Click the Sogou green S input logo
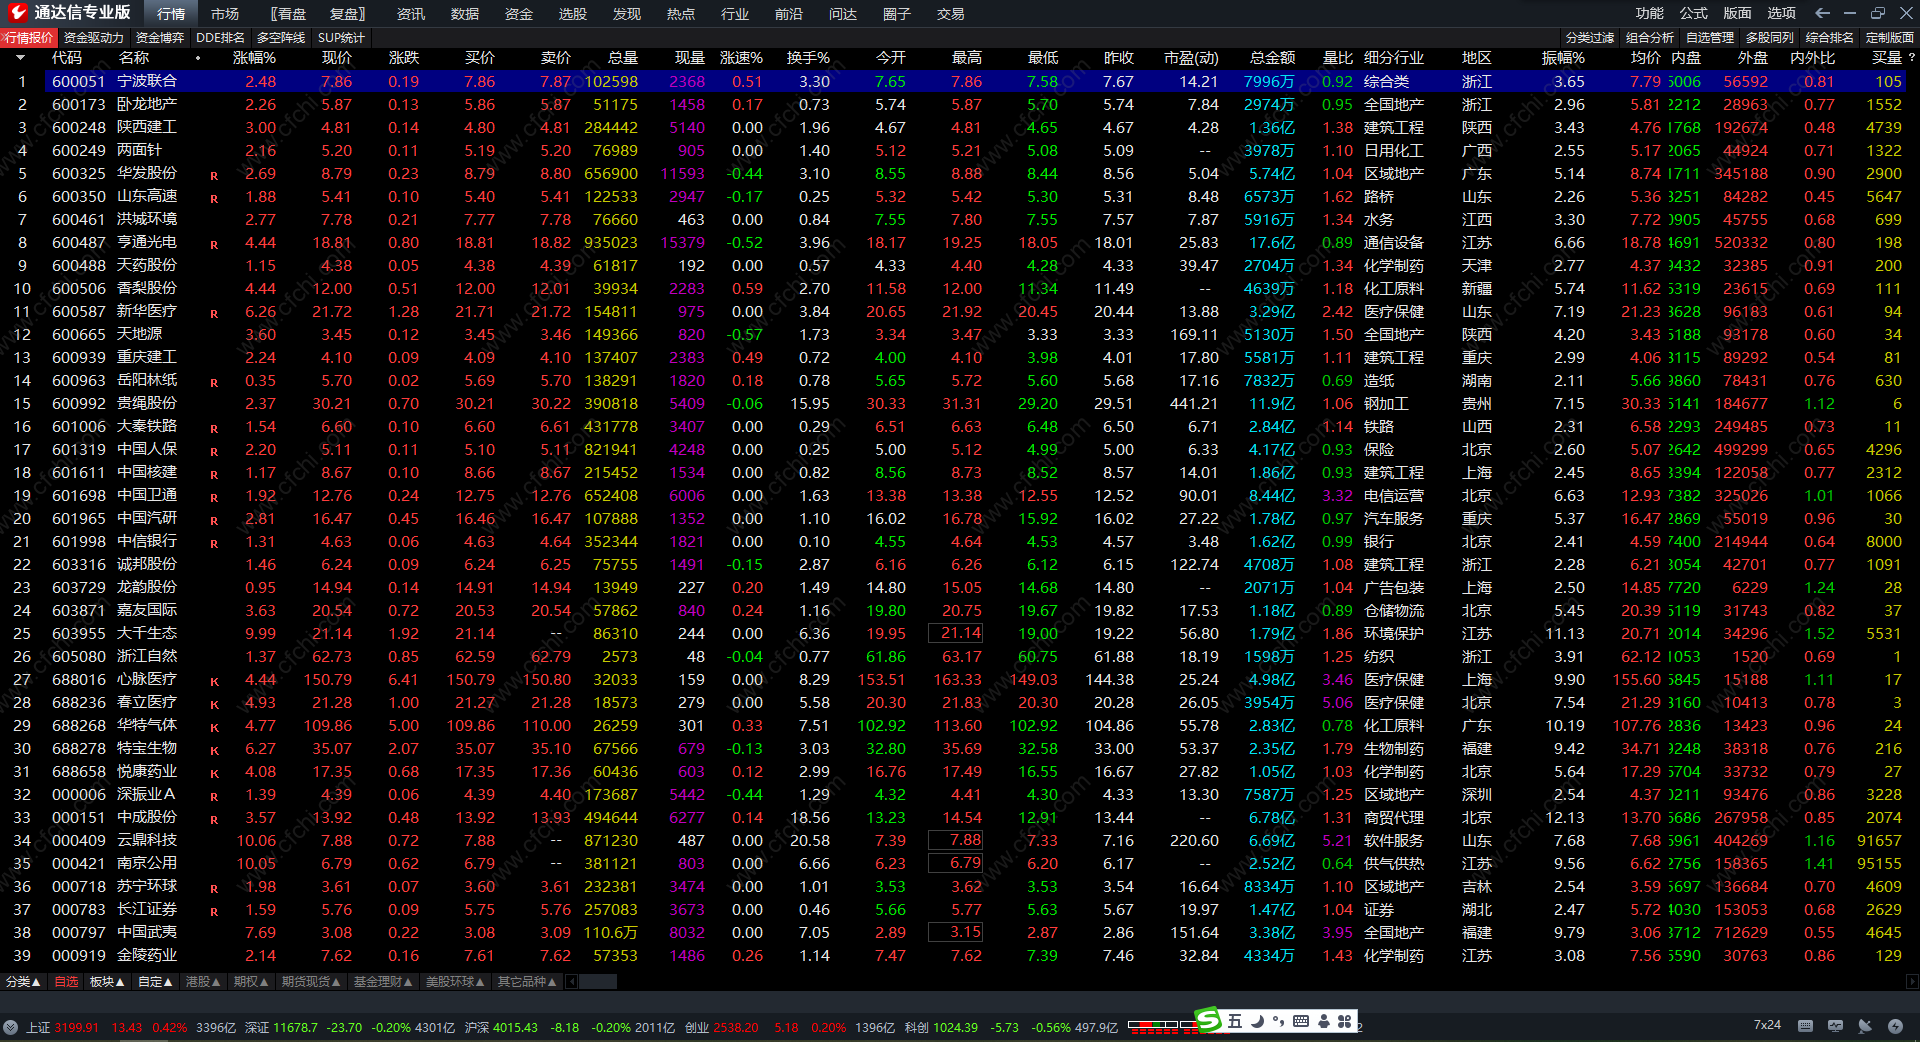Screen dimensions: 1920x1042 pos(1208,1020)
